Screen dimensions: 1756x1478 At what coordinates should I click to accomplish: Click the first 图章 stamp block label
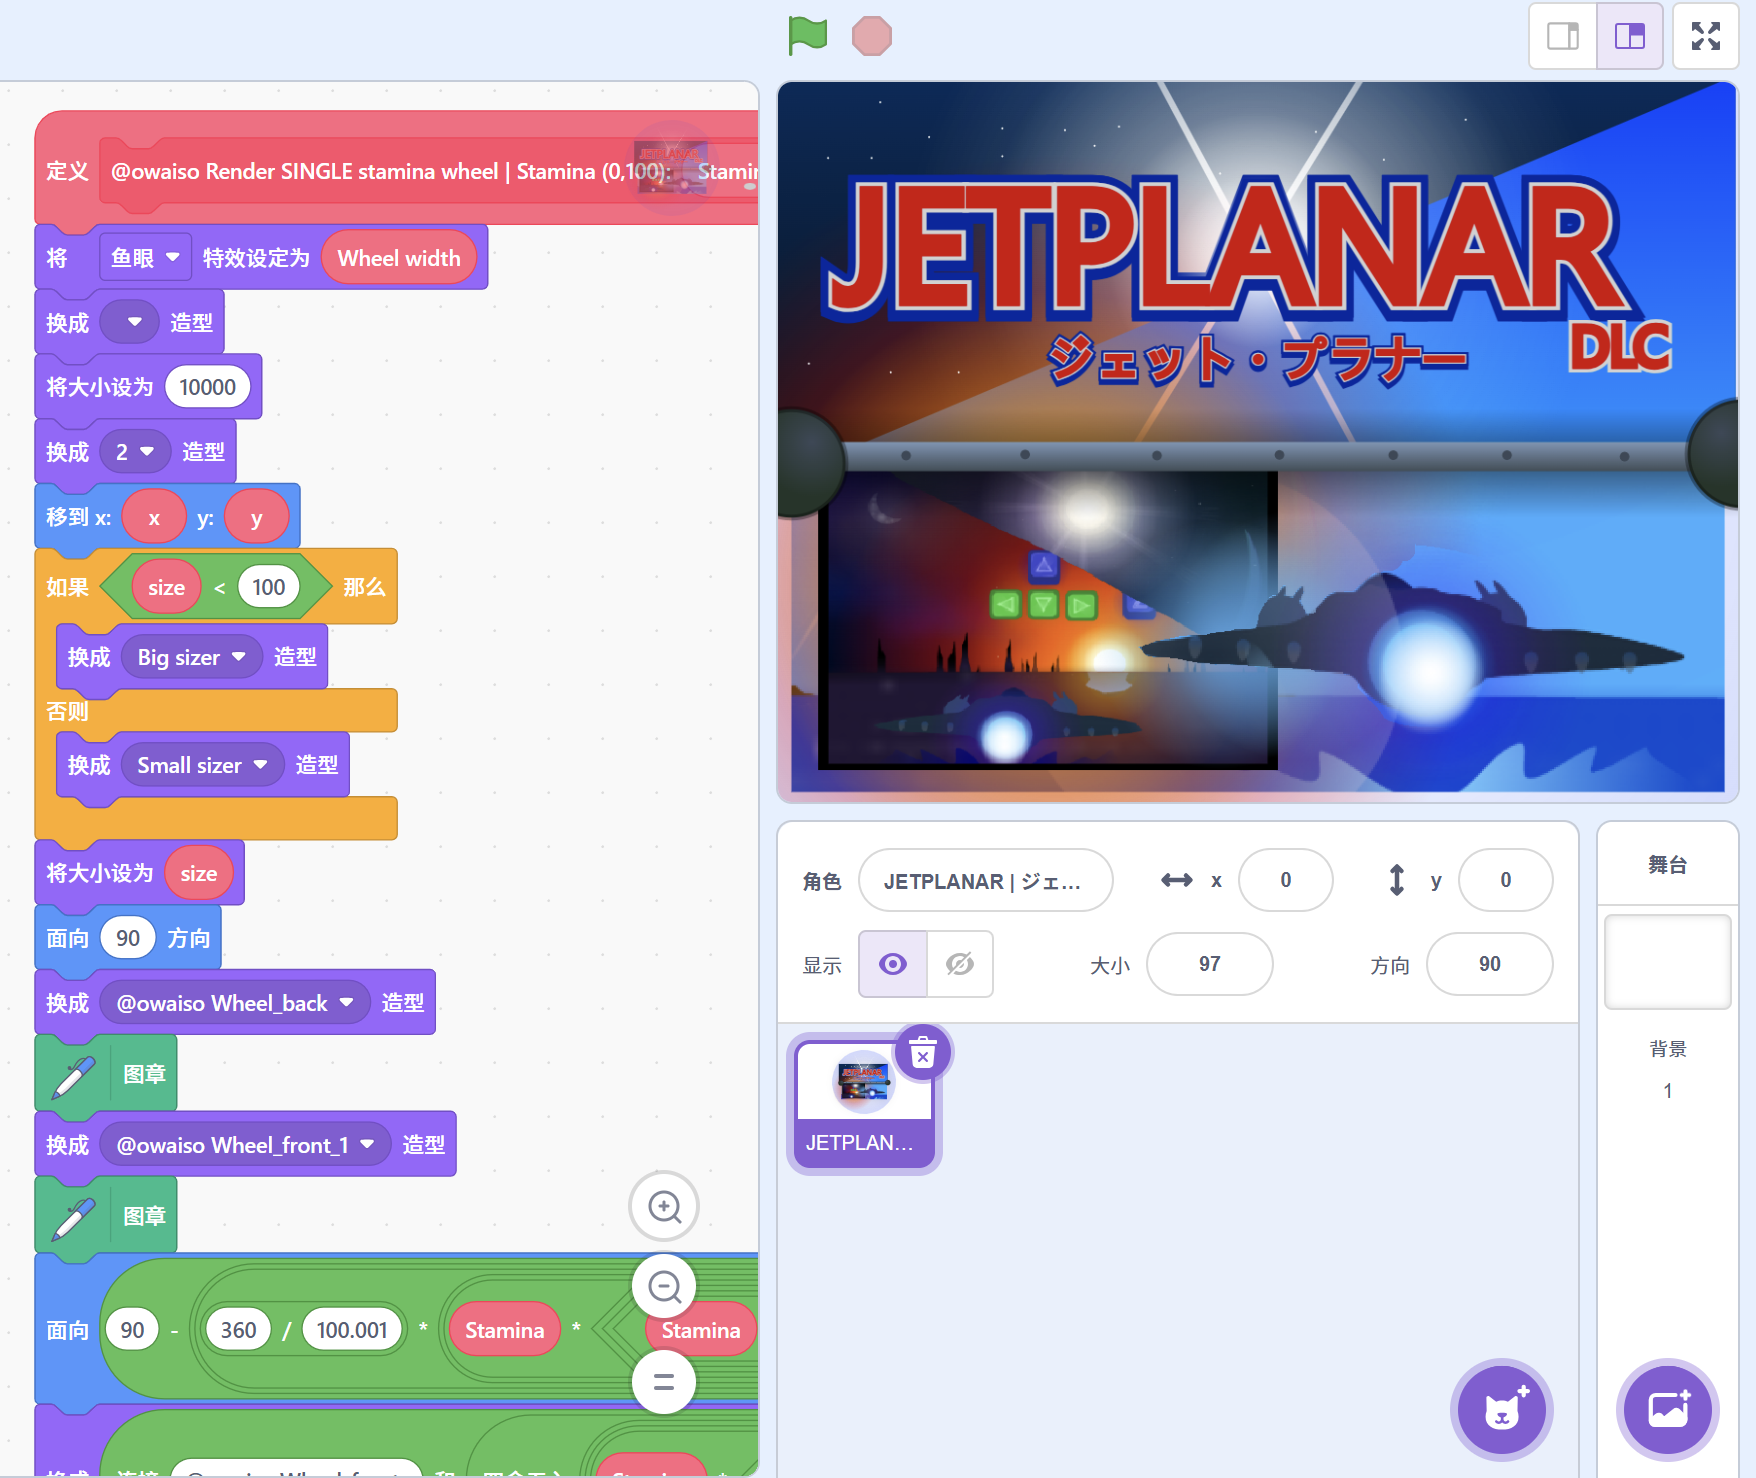tap(144, 1075)
